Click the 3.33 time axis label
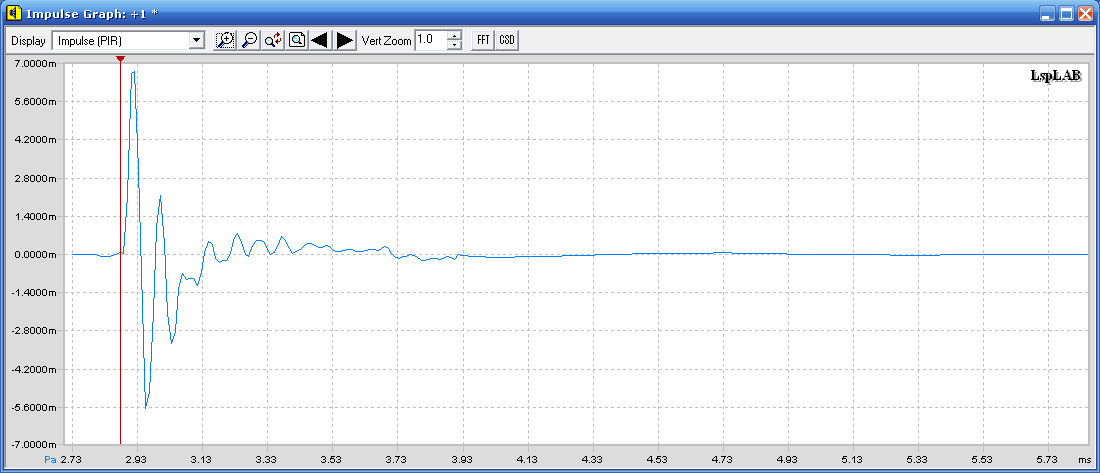 pyautogui.click(x=267, y=460)
